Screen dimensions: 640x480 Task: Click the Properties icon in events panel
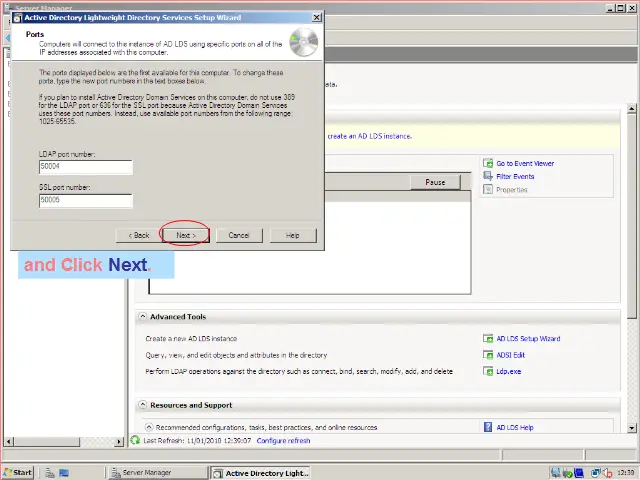pyautogui.click(x=488, y=189)
